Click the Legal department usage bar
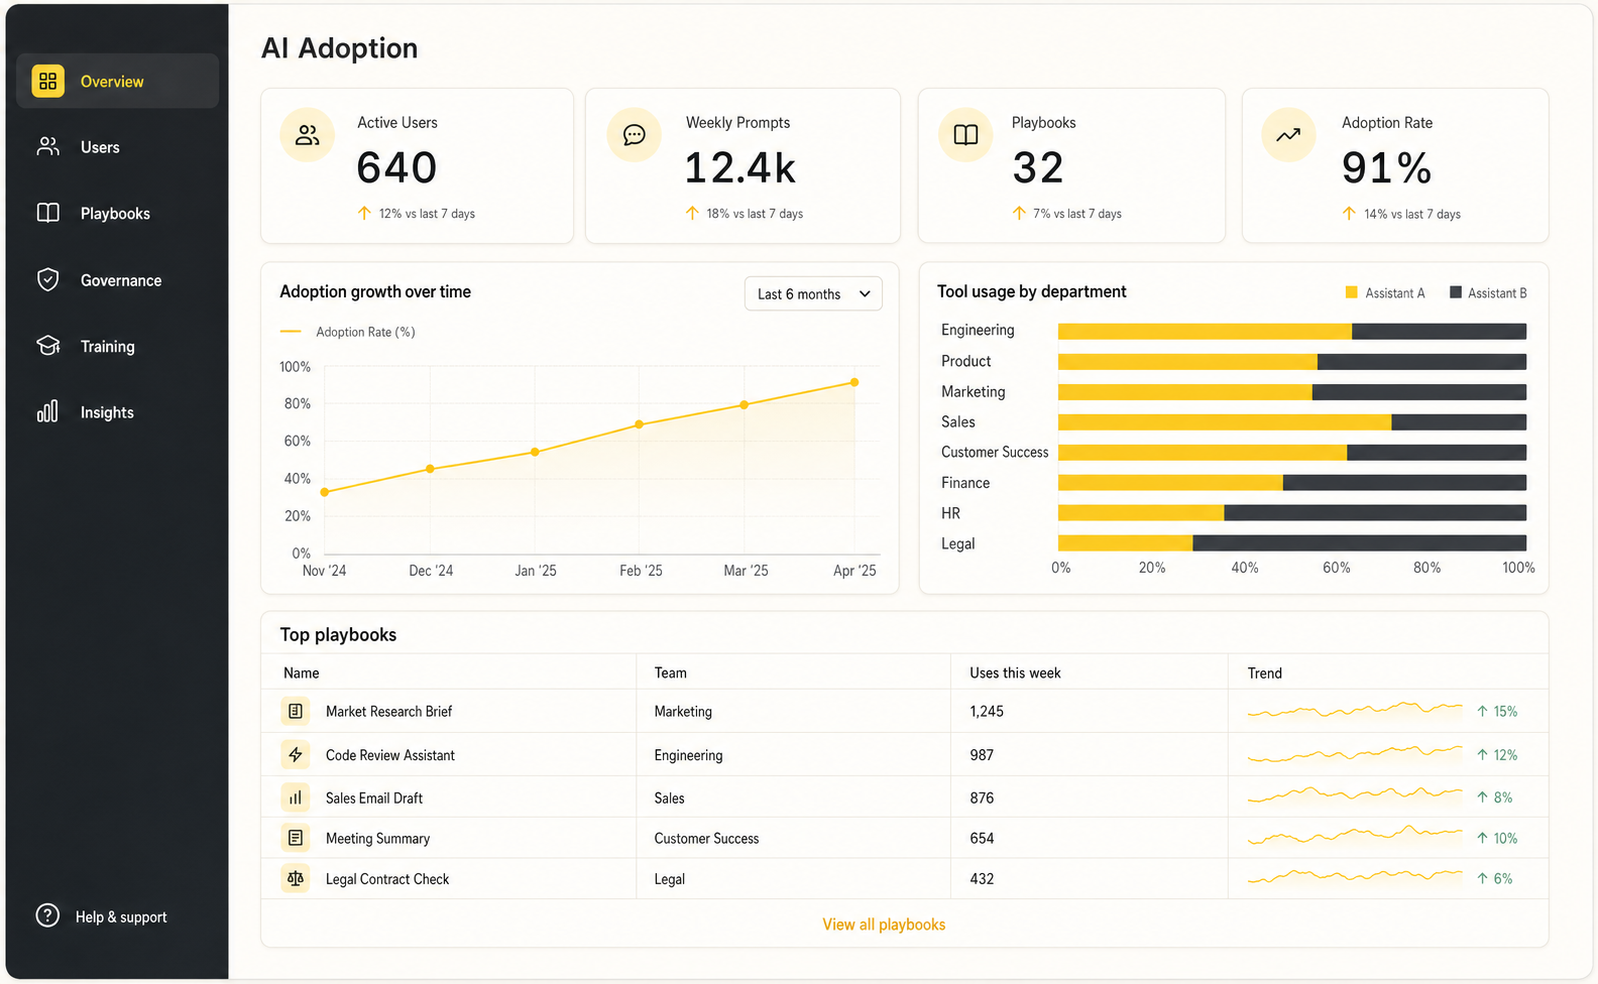The image size is (1598, 984). [1292, 543]
